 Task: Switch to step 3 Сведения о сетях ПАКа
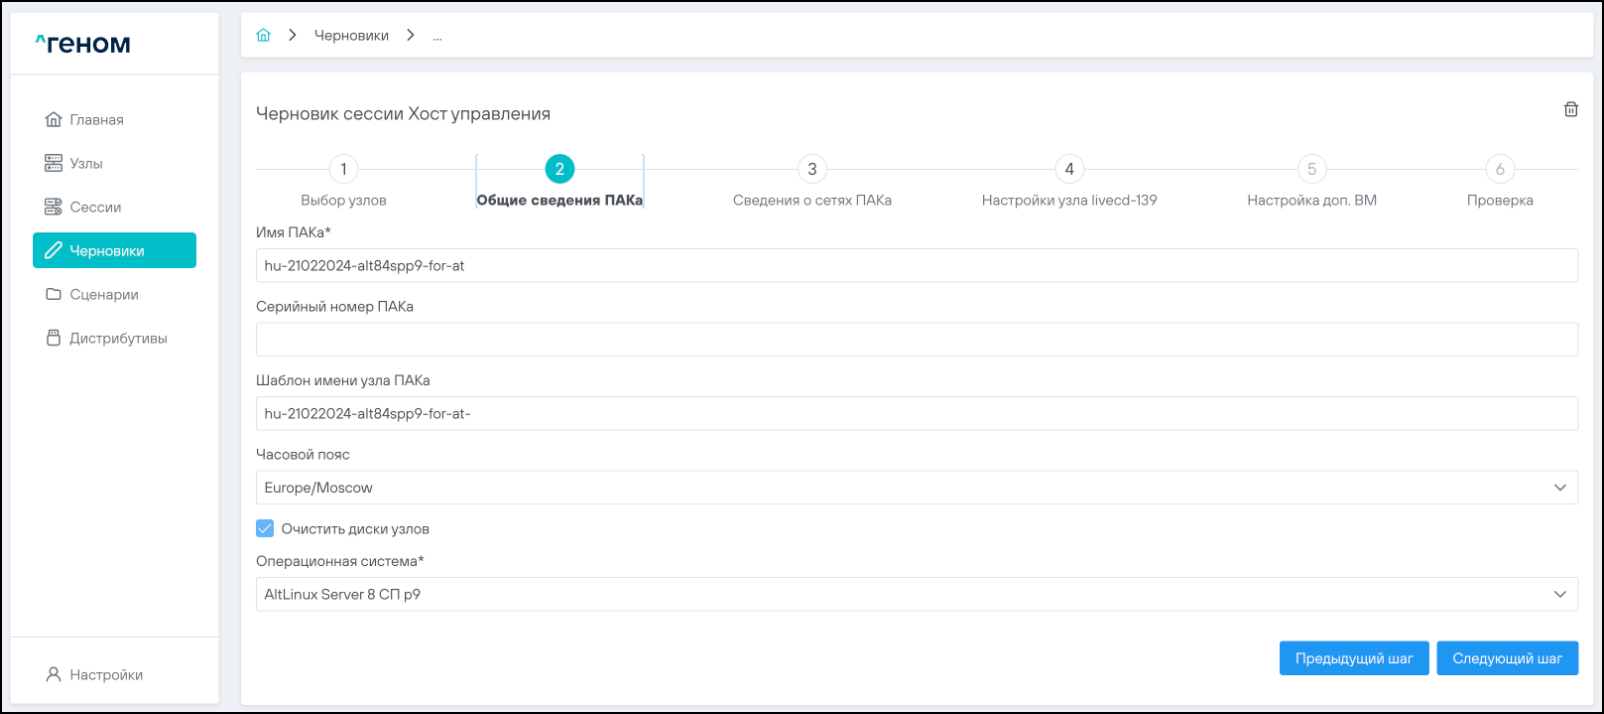click(811, 170)
